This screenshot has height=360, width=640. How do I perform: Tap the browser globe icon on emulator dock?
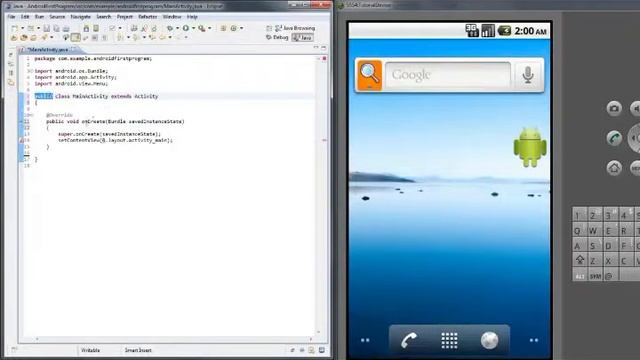click(489, 340)
